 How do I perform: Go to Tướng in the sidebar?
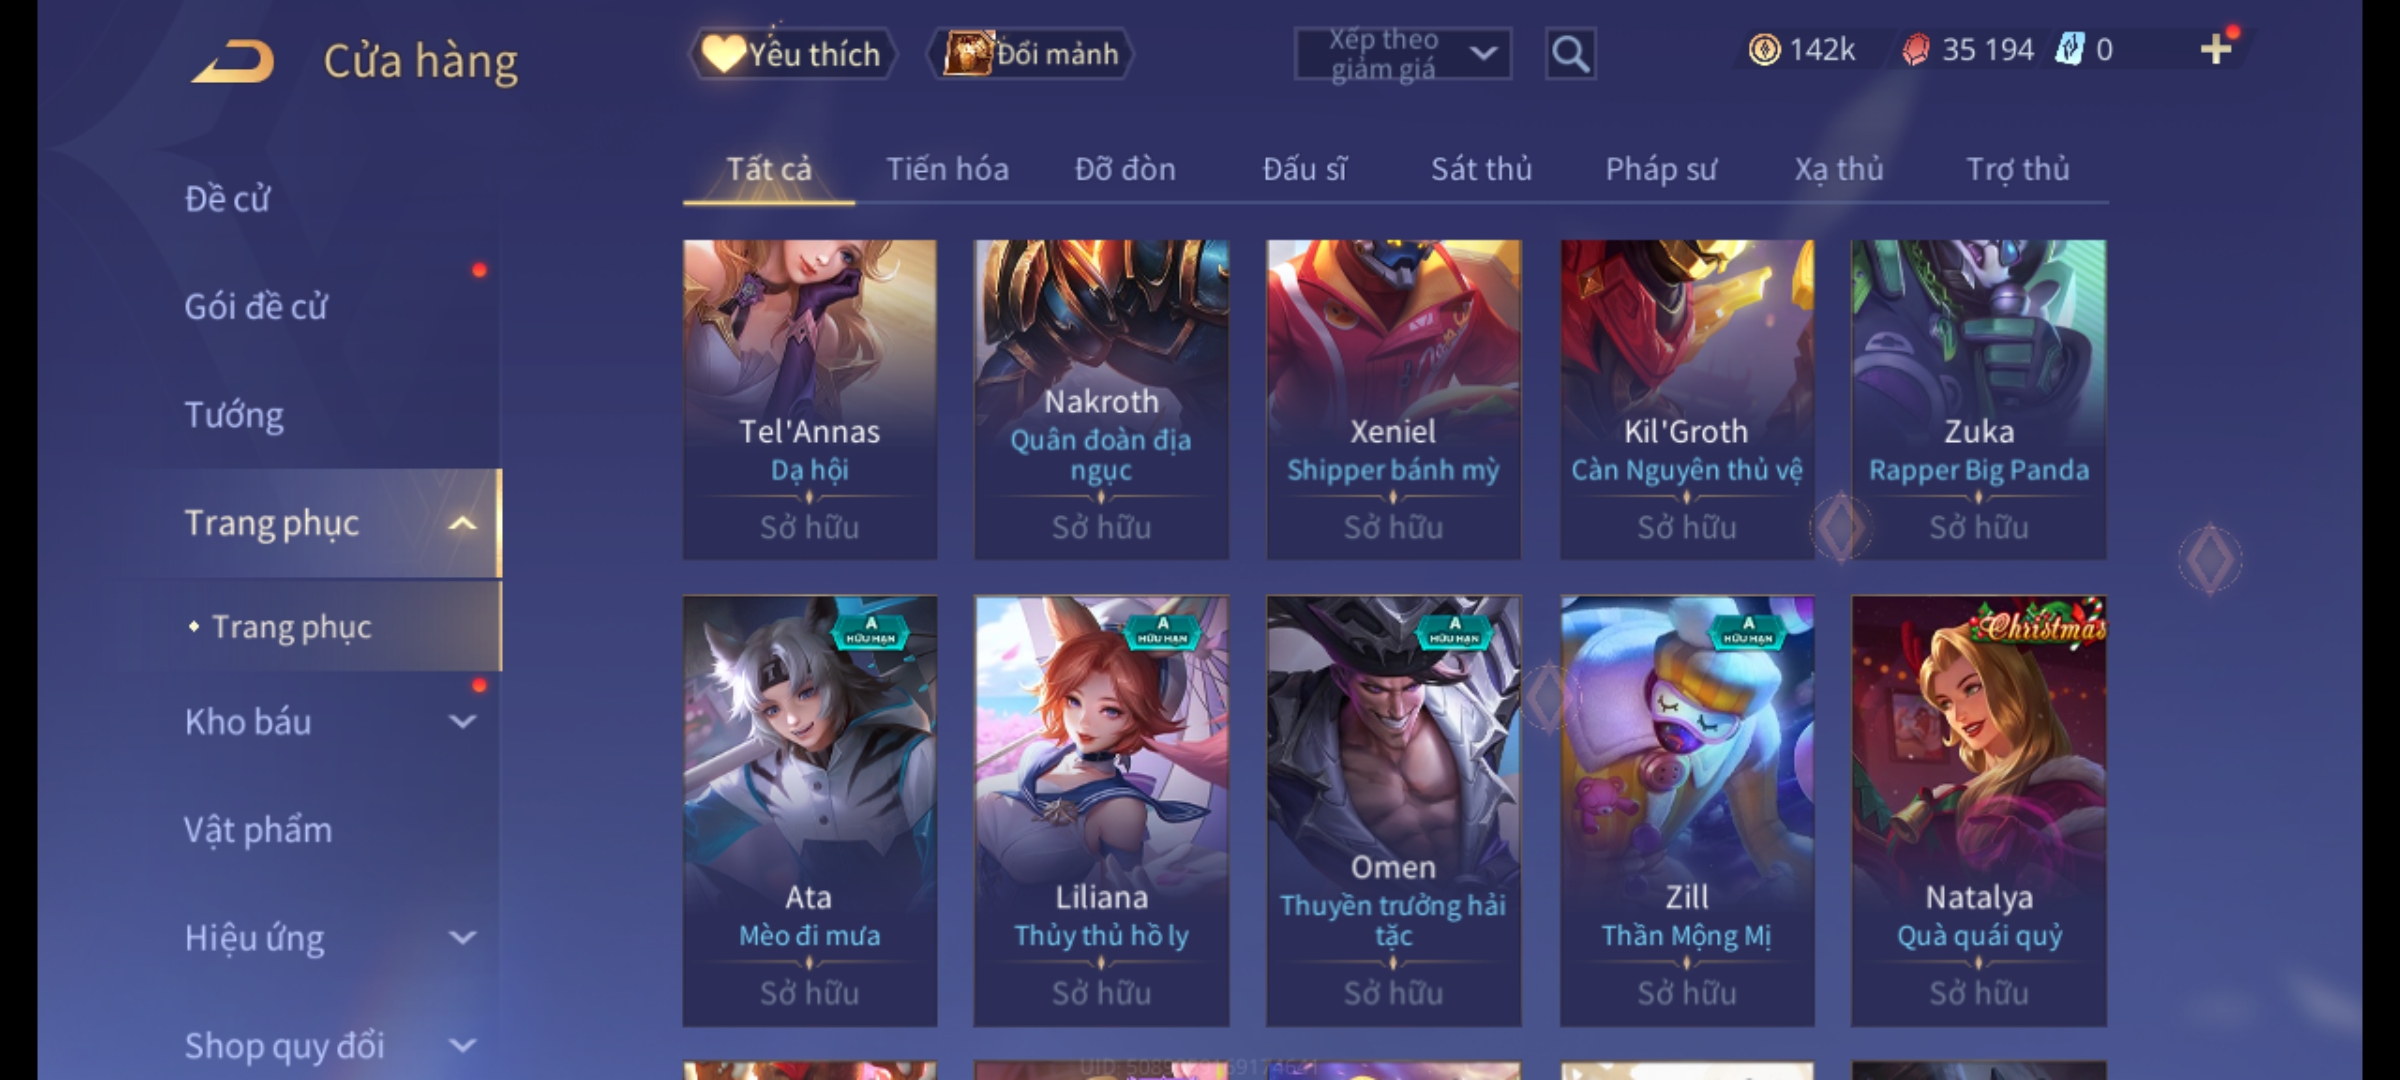(x=234, y=415)
